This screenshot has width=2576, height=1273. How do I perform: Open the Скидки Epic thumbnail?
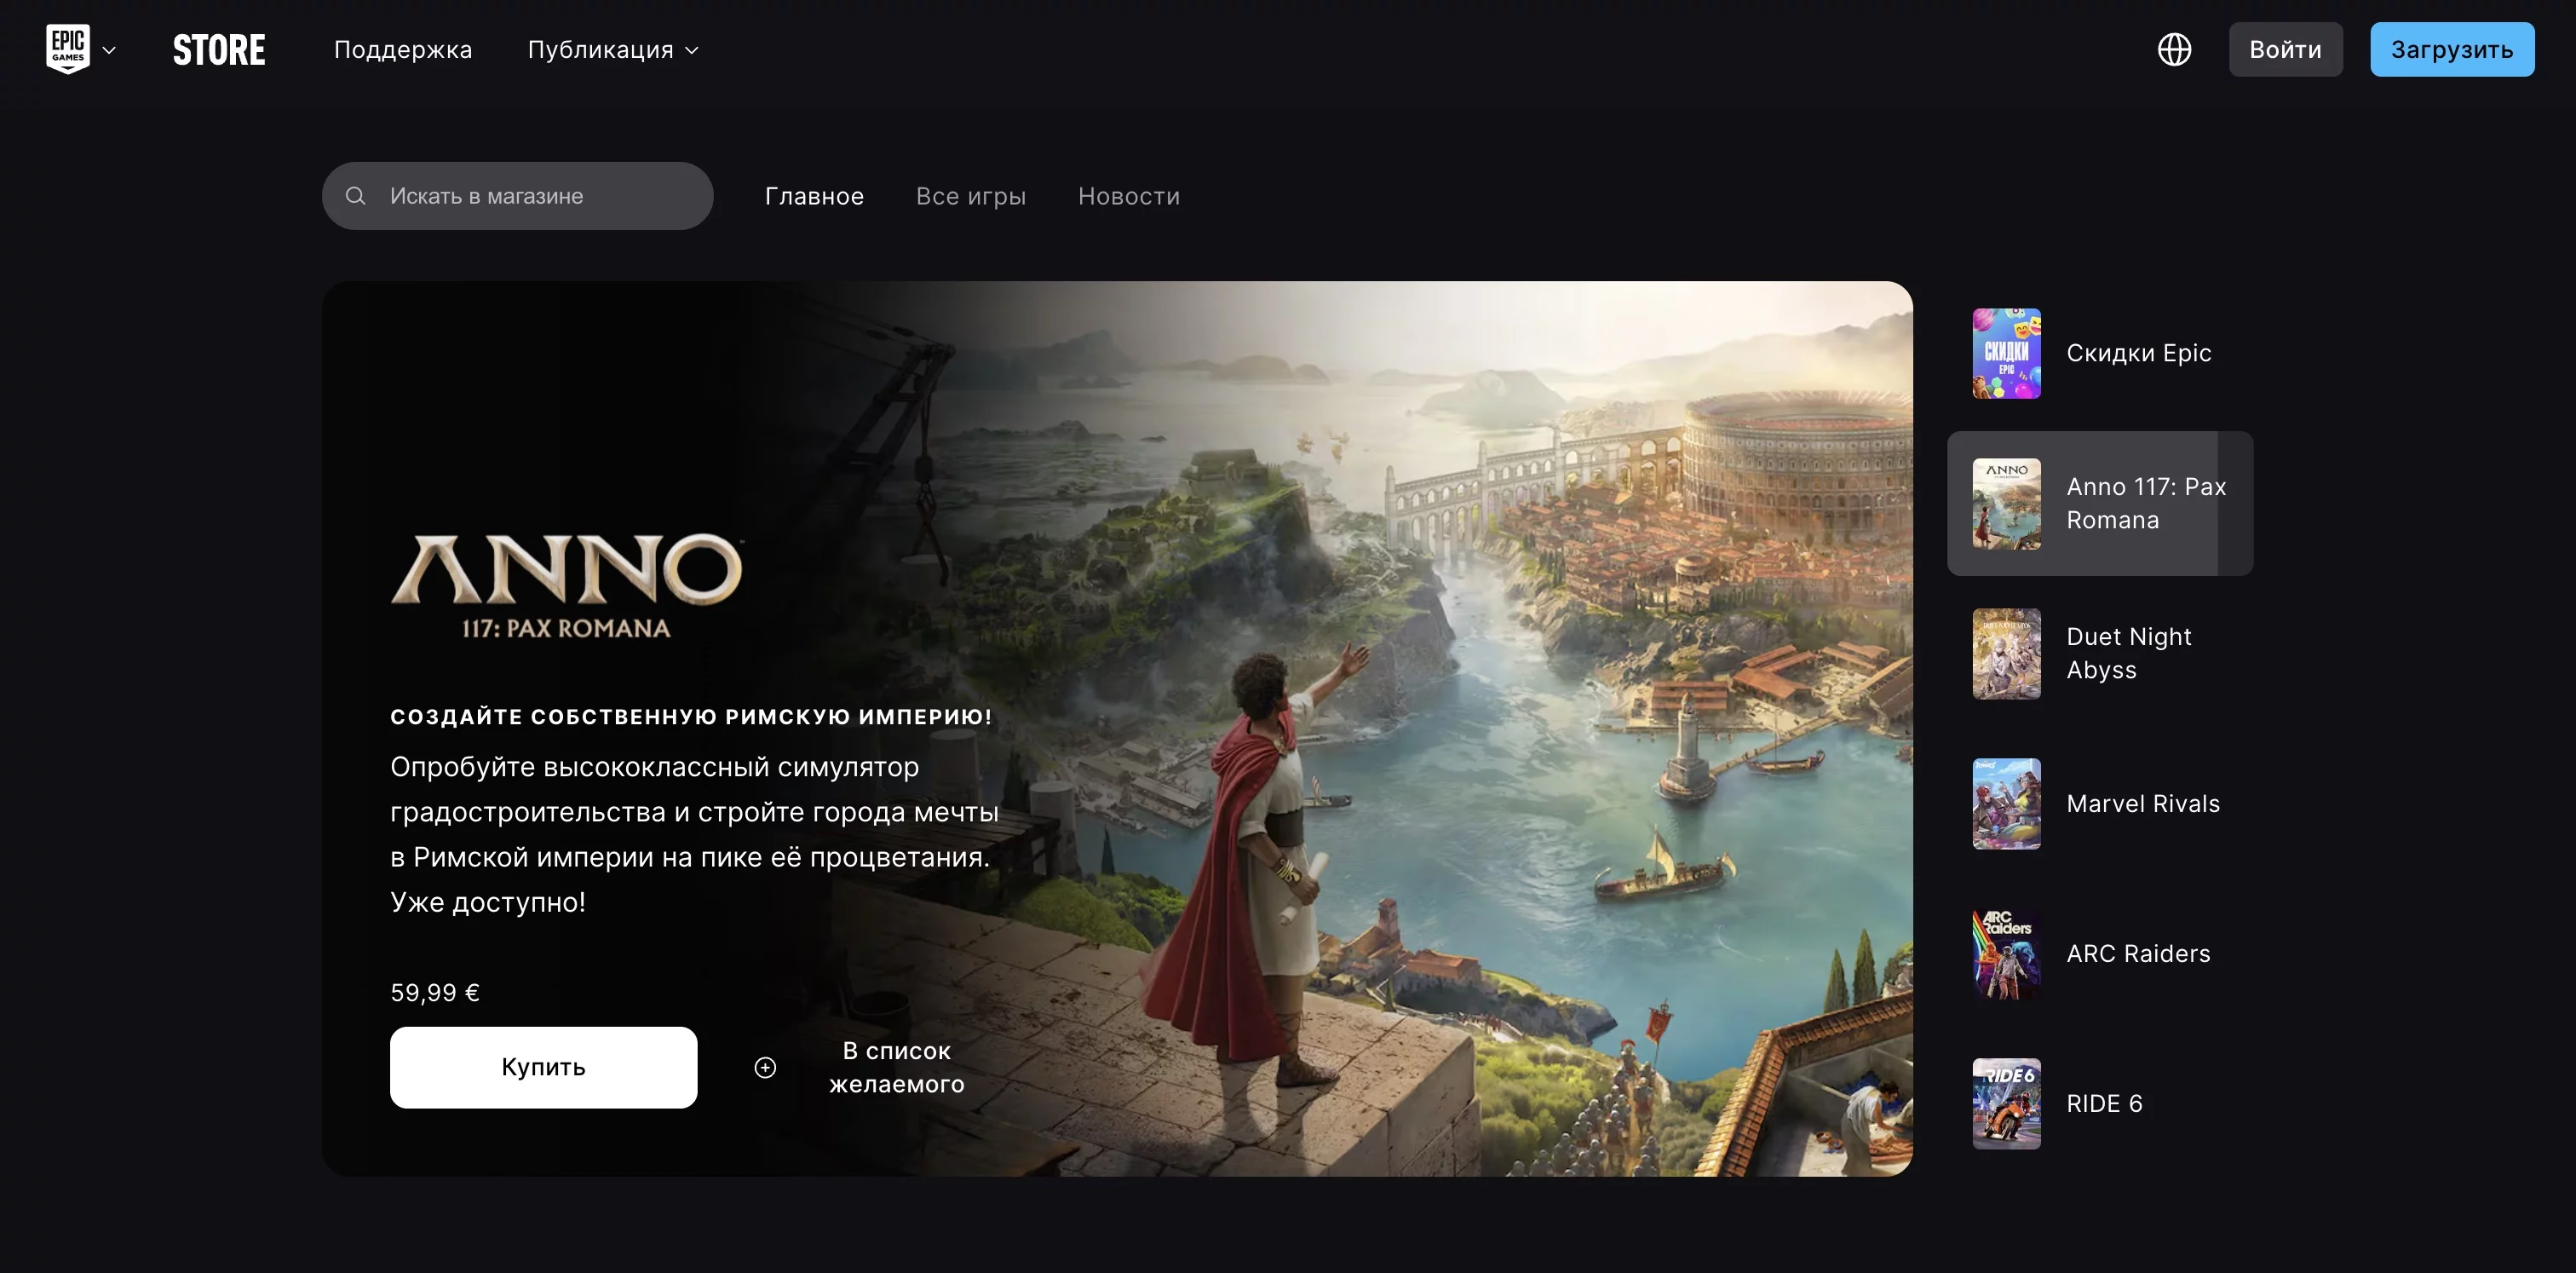click(2006, 353)
